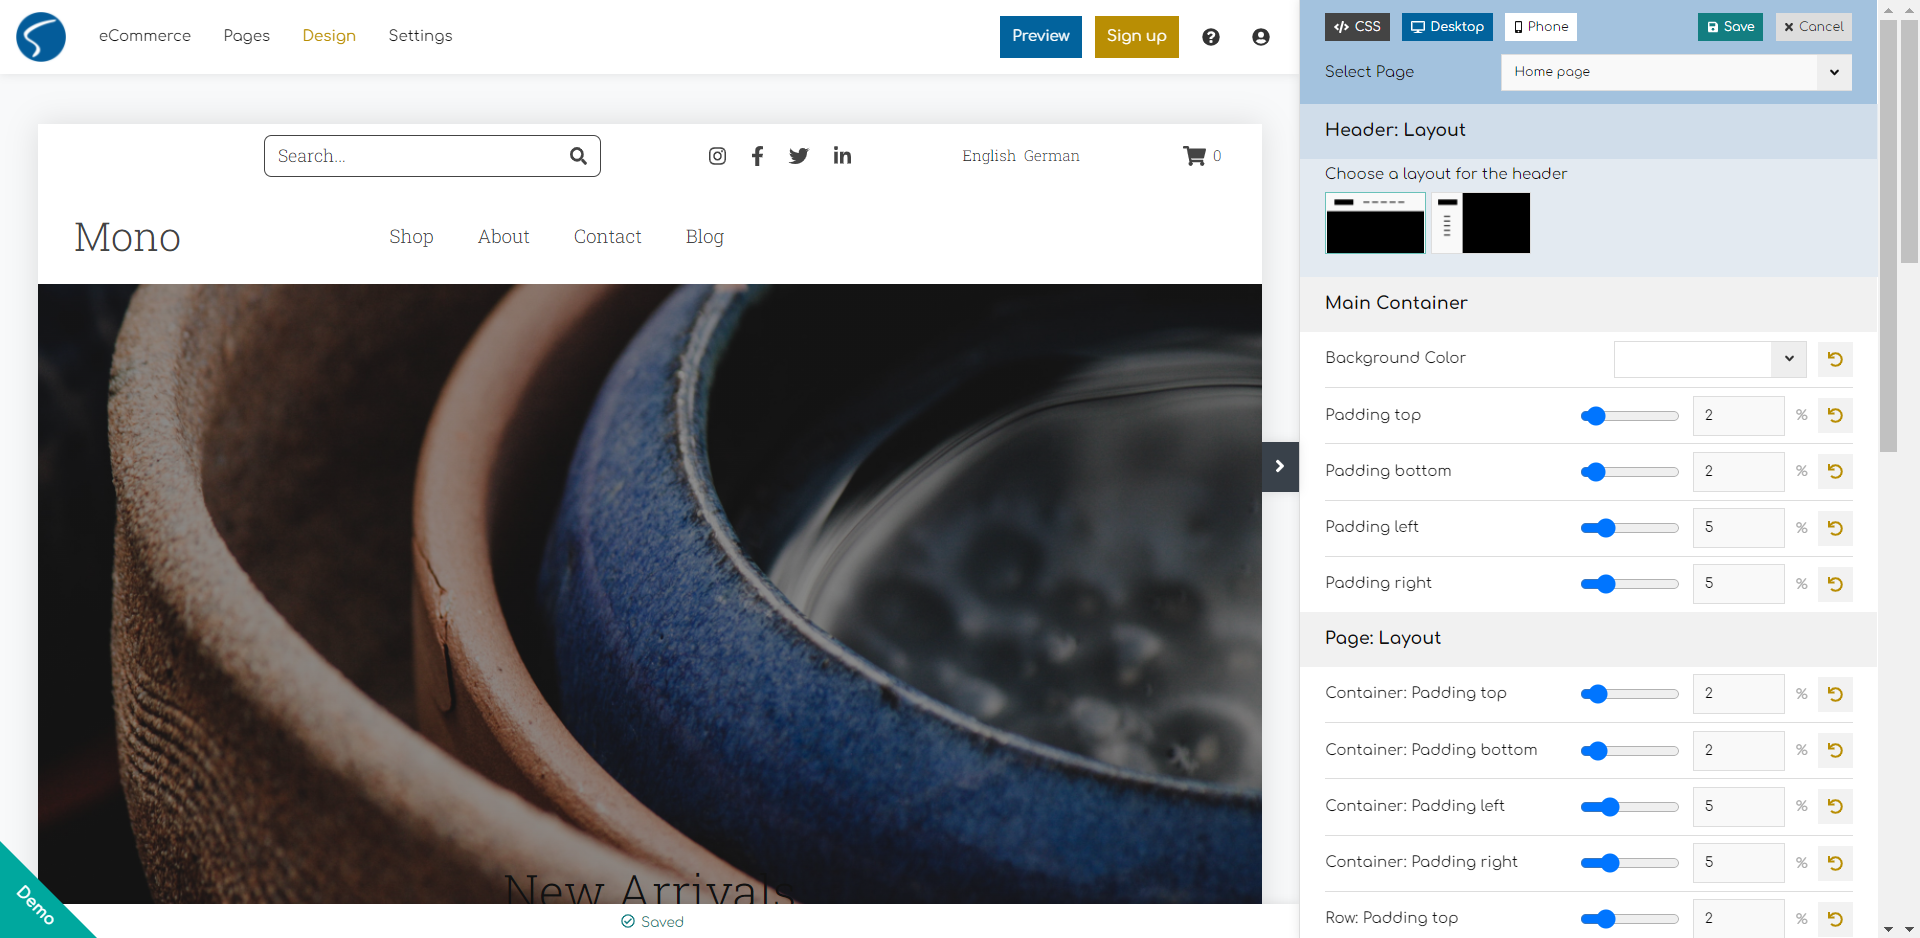Reset the Background Color setting

[1835, 359]
